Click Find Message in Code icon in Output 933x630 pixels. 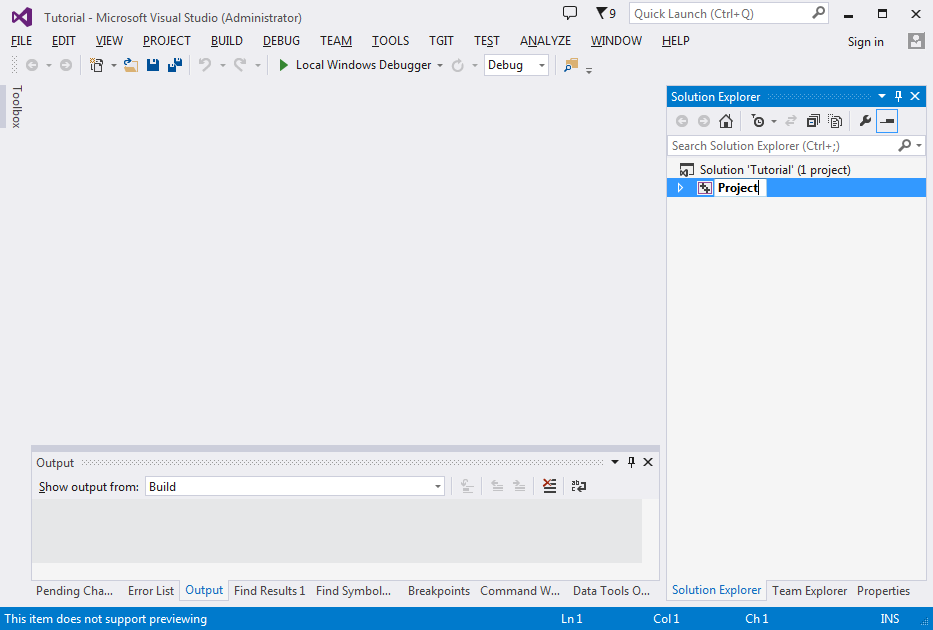467,486
